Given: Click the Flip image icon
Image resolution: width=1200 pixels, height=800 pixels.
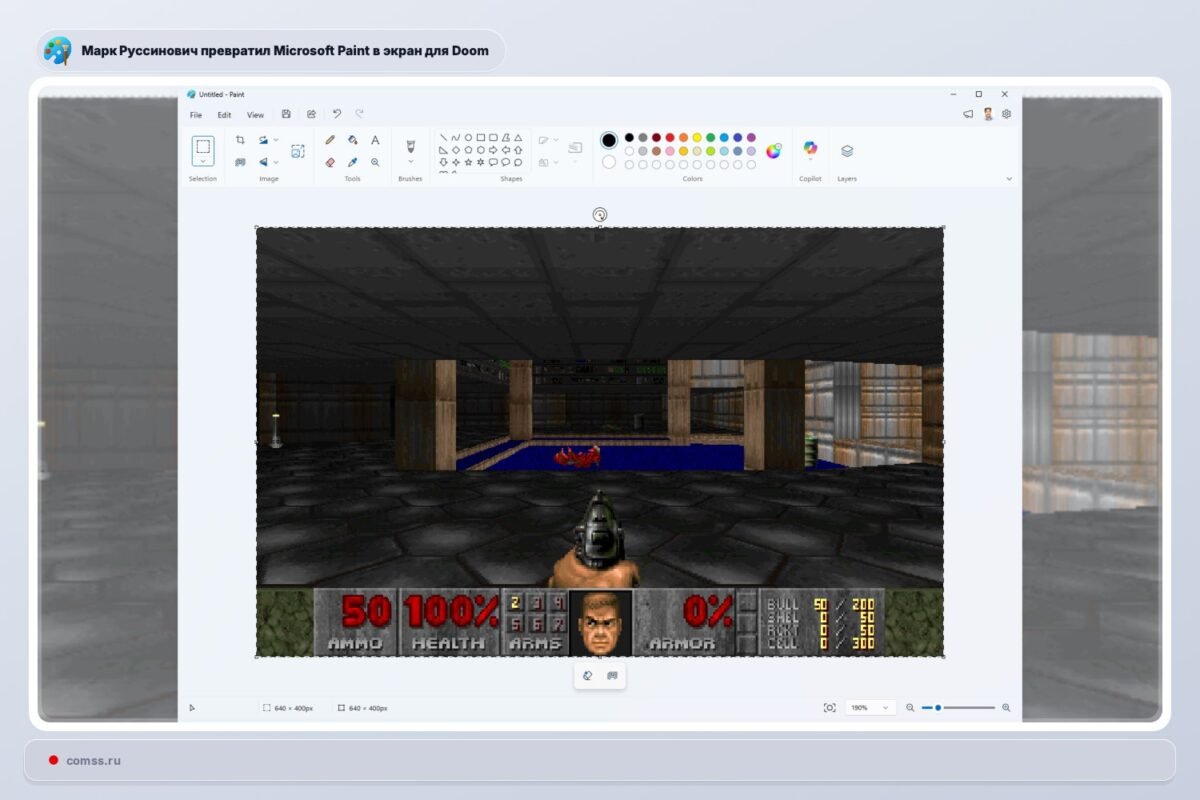Looking at the screenshot, I should [x=263, y=162].
